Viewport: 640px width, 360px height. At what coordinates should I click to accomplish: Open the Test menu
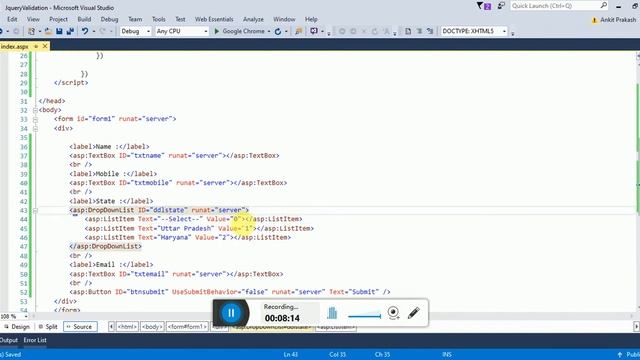[180, 19]
